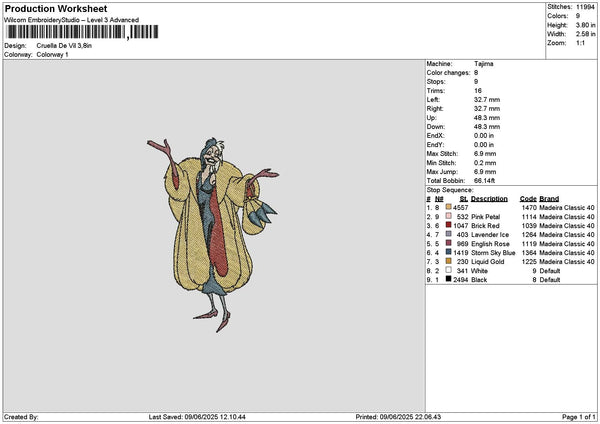
Task: Click the Lavender Ice color swatch
Action: coord(449,234)
